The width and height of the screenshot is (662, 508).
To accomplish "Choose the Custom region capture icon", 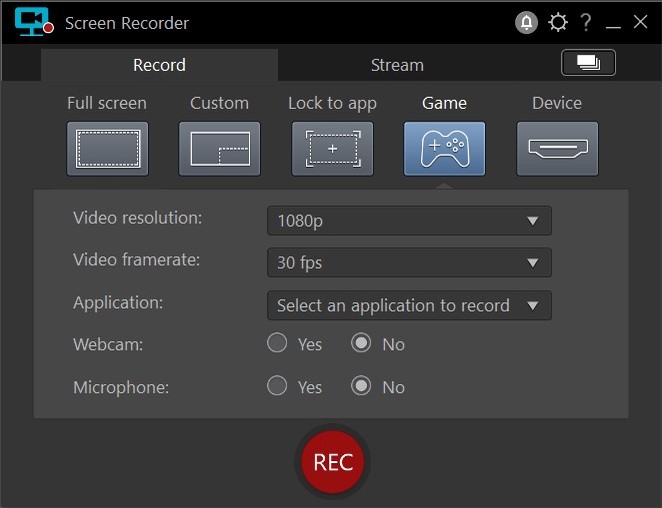I will [x=220, y=149].
